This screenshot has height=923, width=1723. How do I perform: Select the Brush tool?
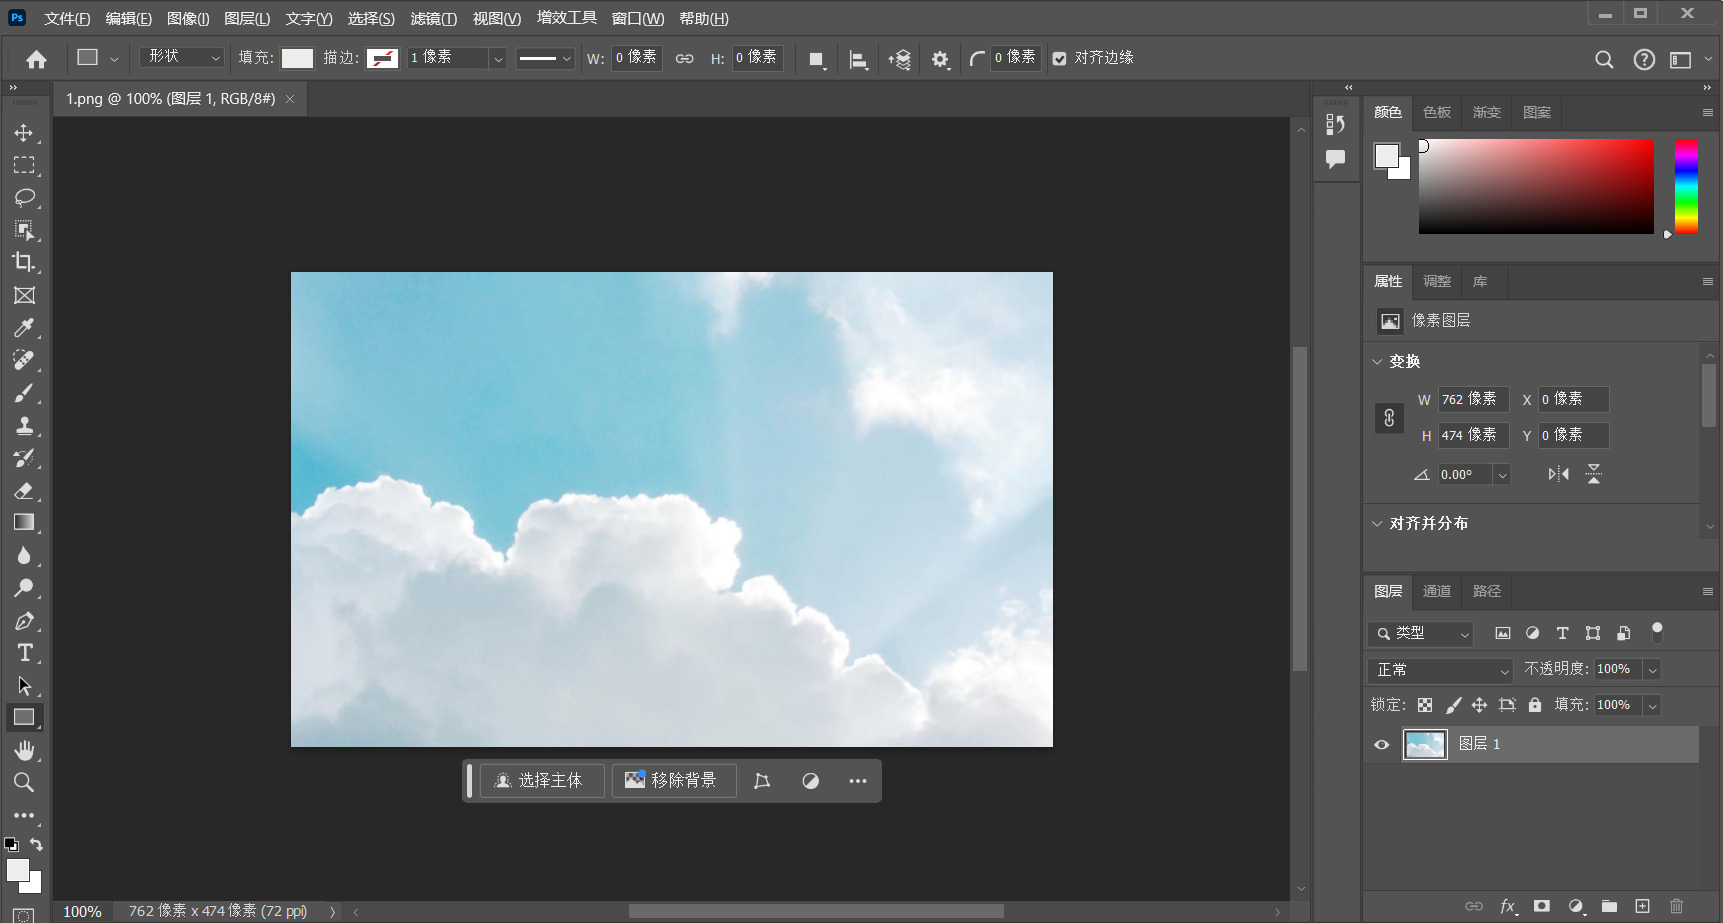pyautogui.click(x=24, y=393)
